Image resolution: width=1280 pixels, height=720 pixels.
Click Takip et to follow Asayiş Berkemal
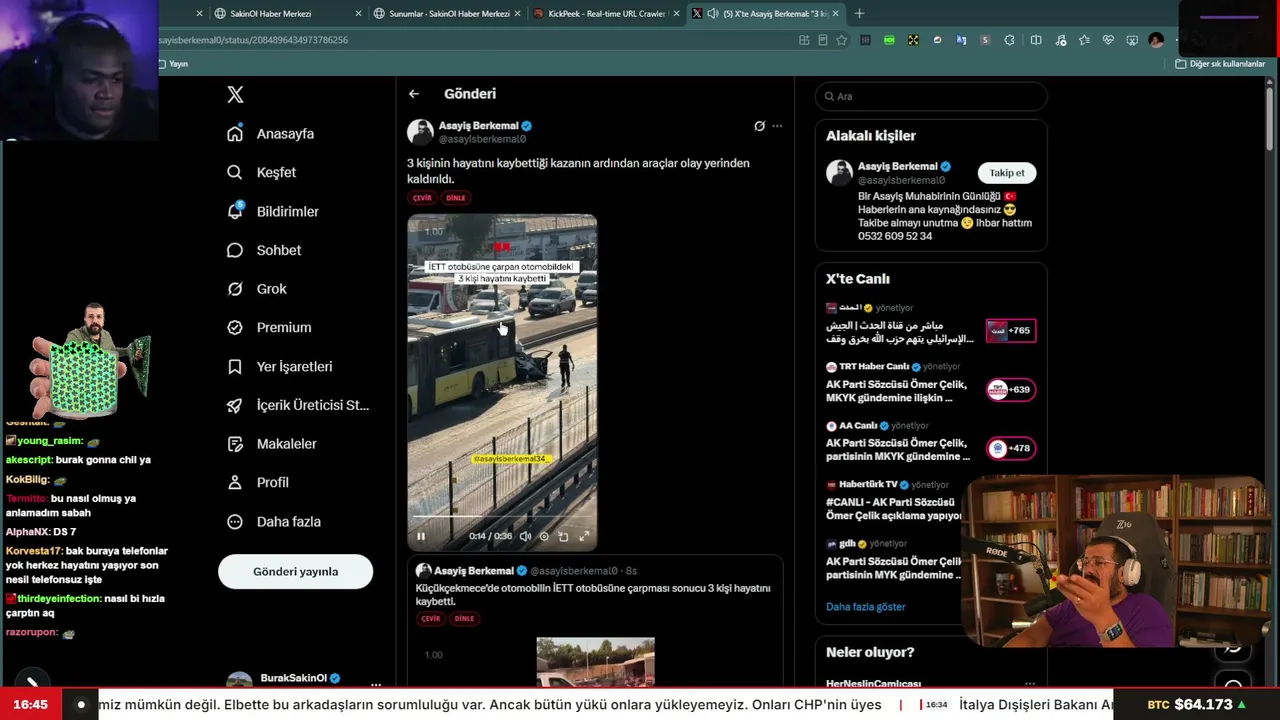point(1007,173)
